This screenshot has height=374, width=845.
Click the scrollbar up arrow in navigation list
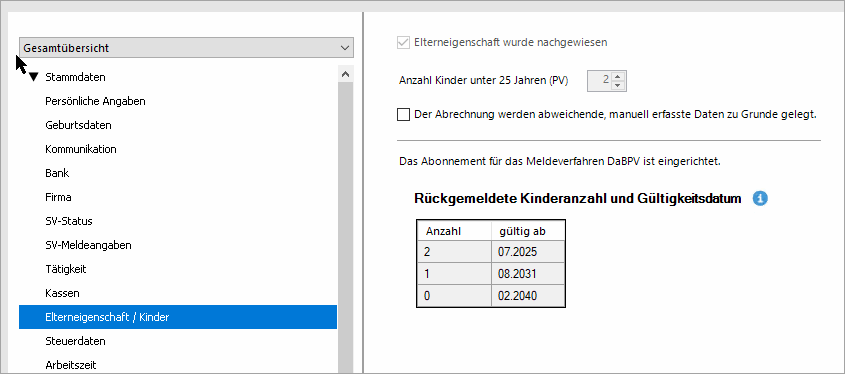click(x=345, y=74)
